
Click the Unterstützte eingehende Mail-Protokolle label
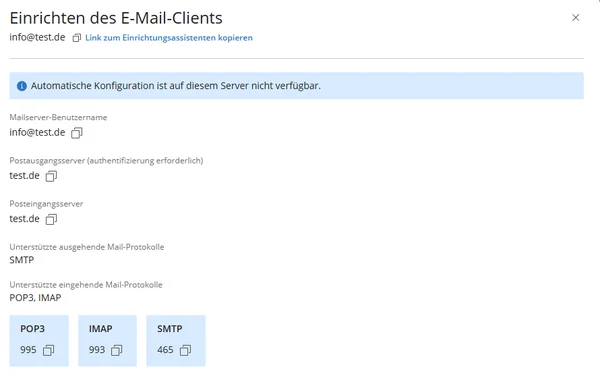(86, 285)
